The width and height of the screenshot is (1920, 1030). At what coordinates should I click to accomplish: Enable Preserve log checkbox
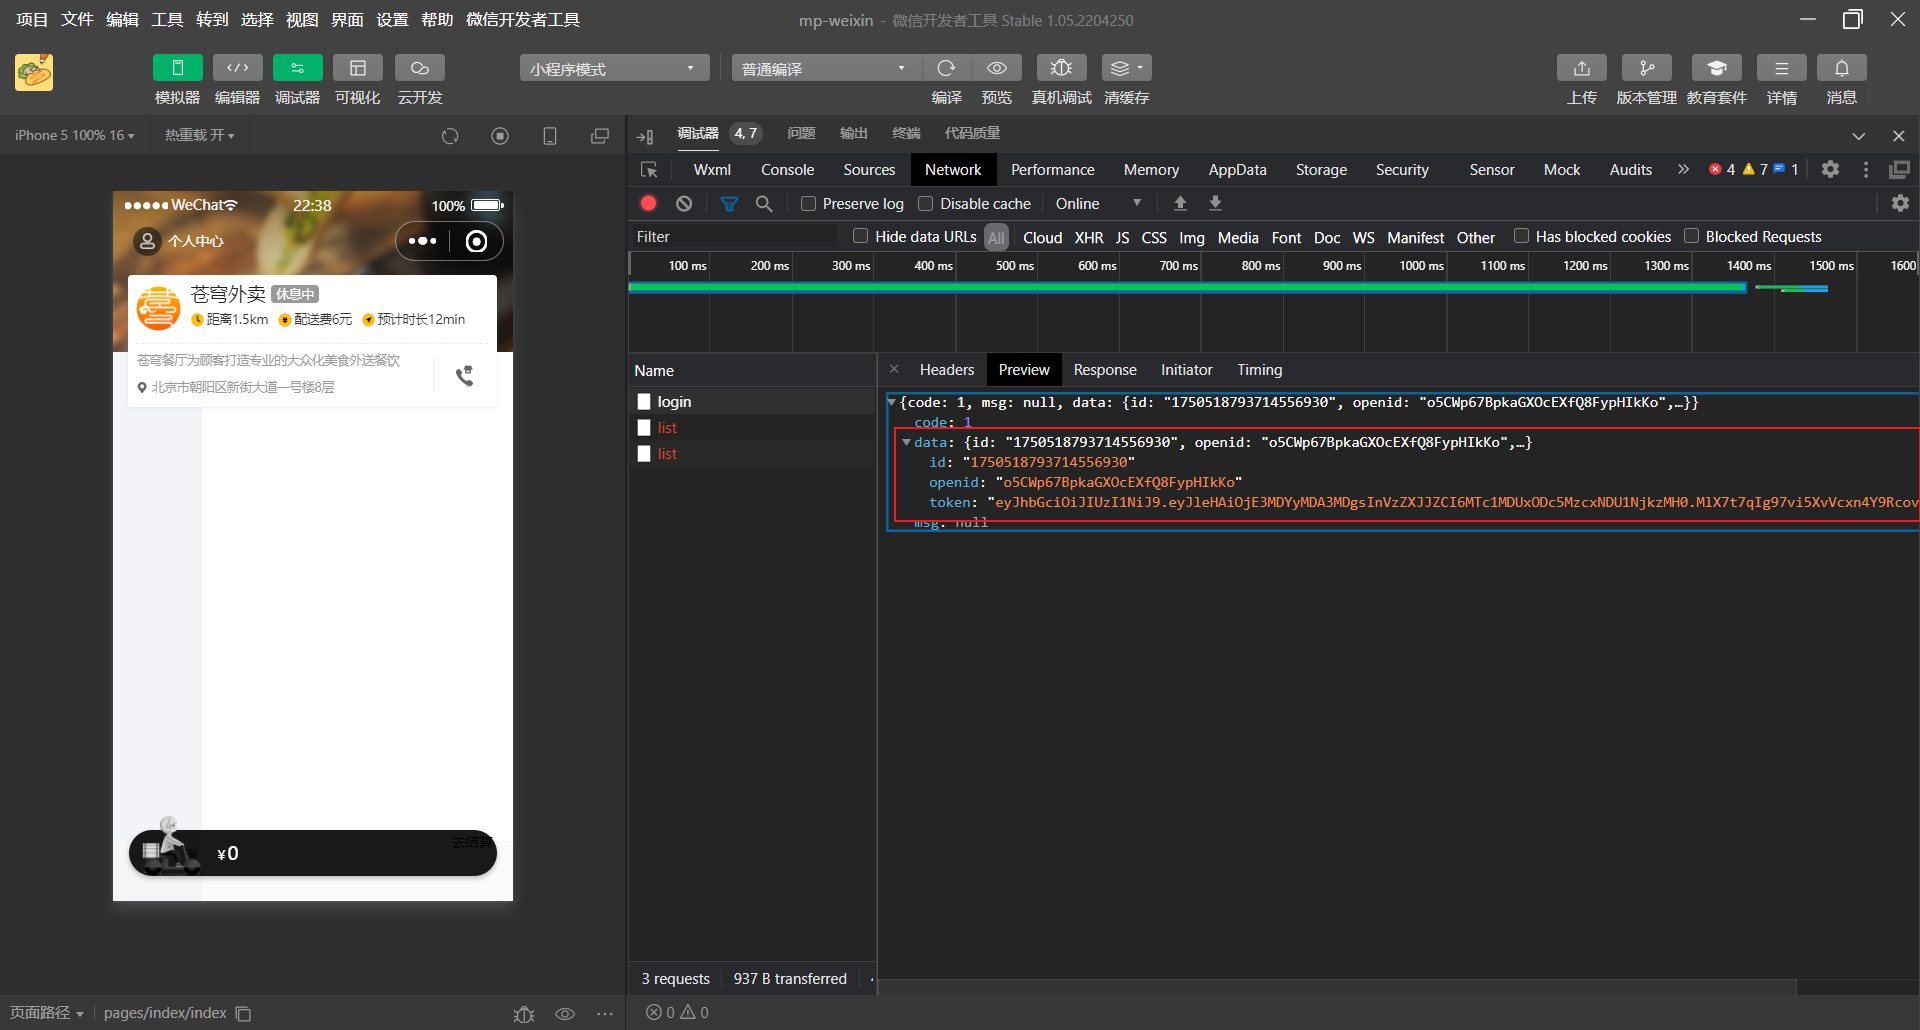click(808, 203)
